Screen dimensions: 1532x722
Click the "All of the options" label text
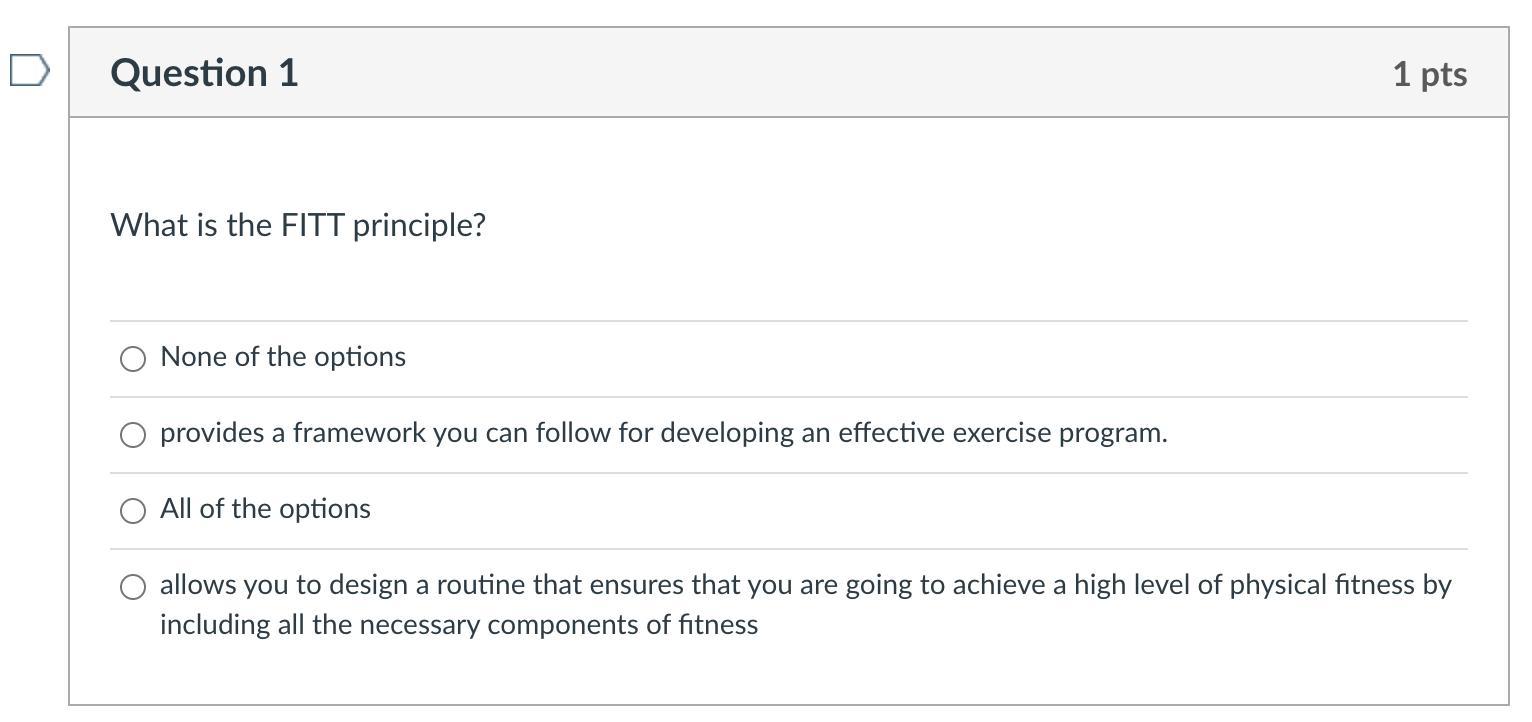point(265,509)
